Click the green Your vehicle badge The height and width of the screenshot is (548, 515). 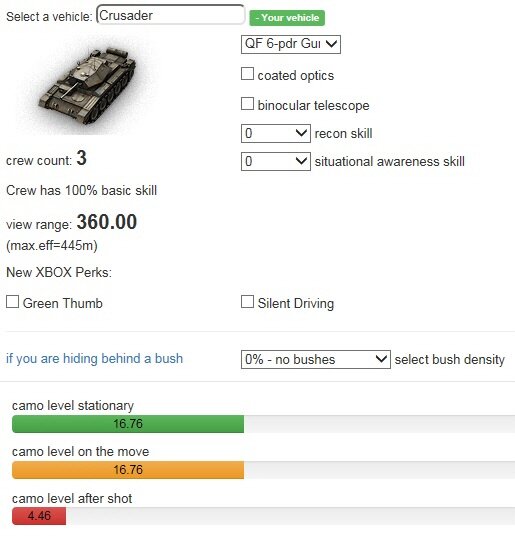287,18
